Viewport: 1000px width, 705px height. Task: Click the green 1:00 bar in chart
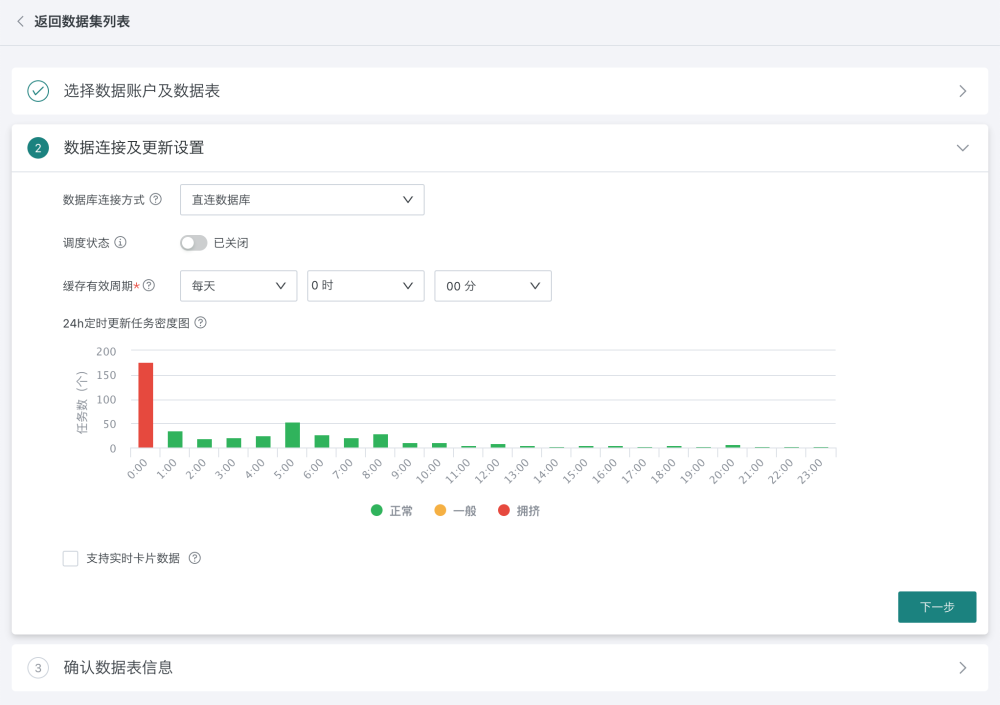[175, 440]
